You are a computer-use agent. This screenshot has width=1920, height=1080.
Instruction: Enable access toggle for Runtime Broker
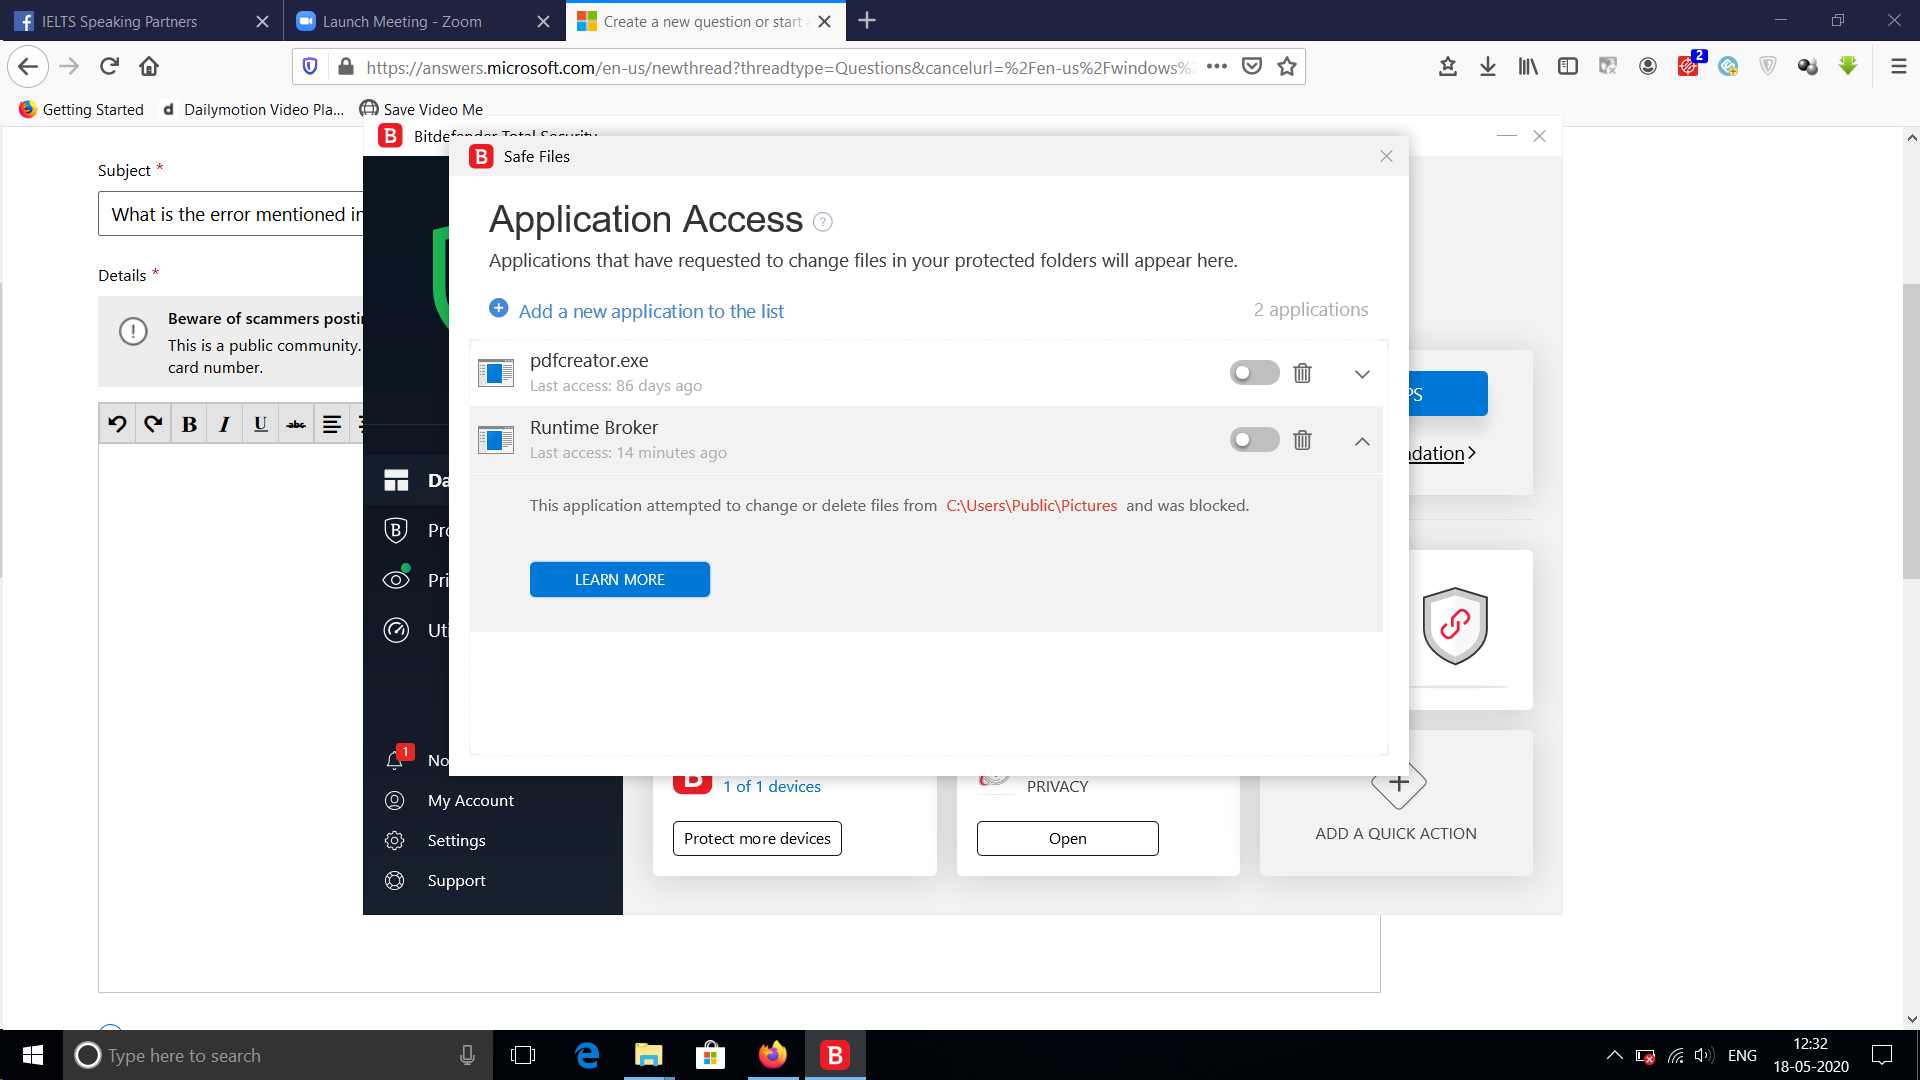[1254, 440]
